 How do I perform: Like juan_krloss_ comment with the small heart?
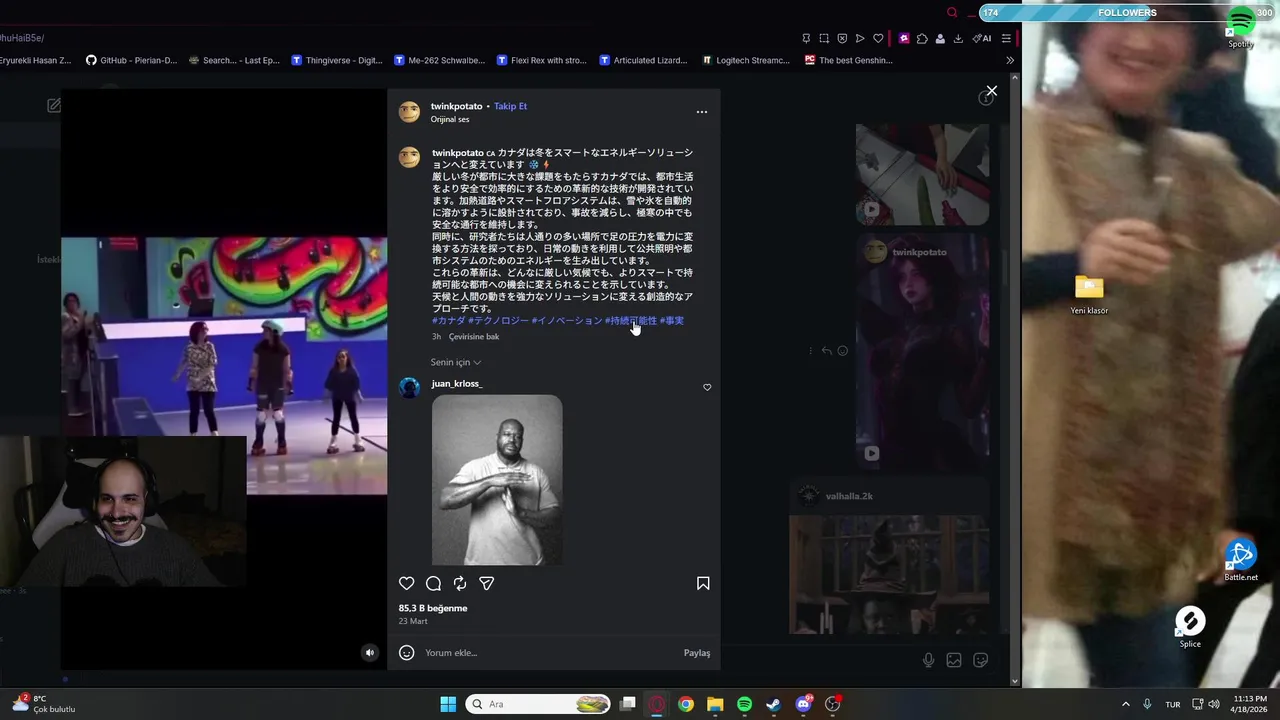pyautogui.click(x=707, y=387)
